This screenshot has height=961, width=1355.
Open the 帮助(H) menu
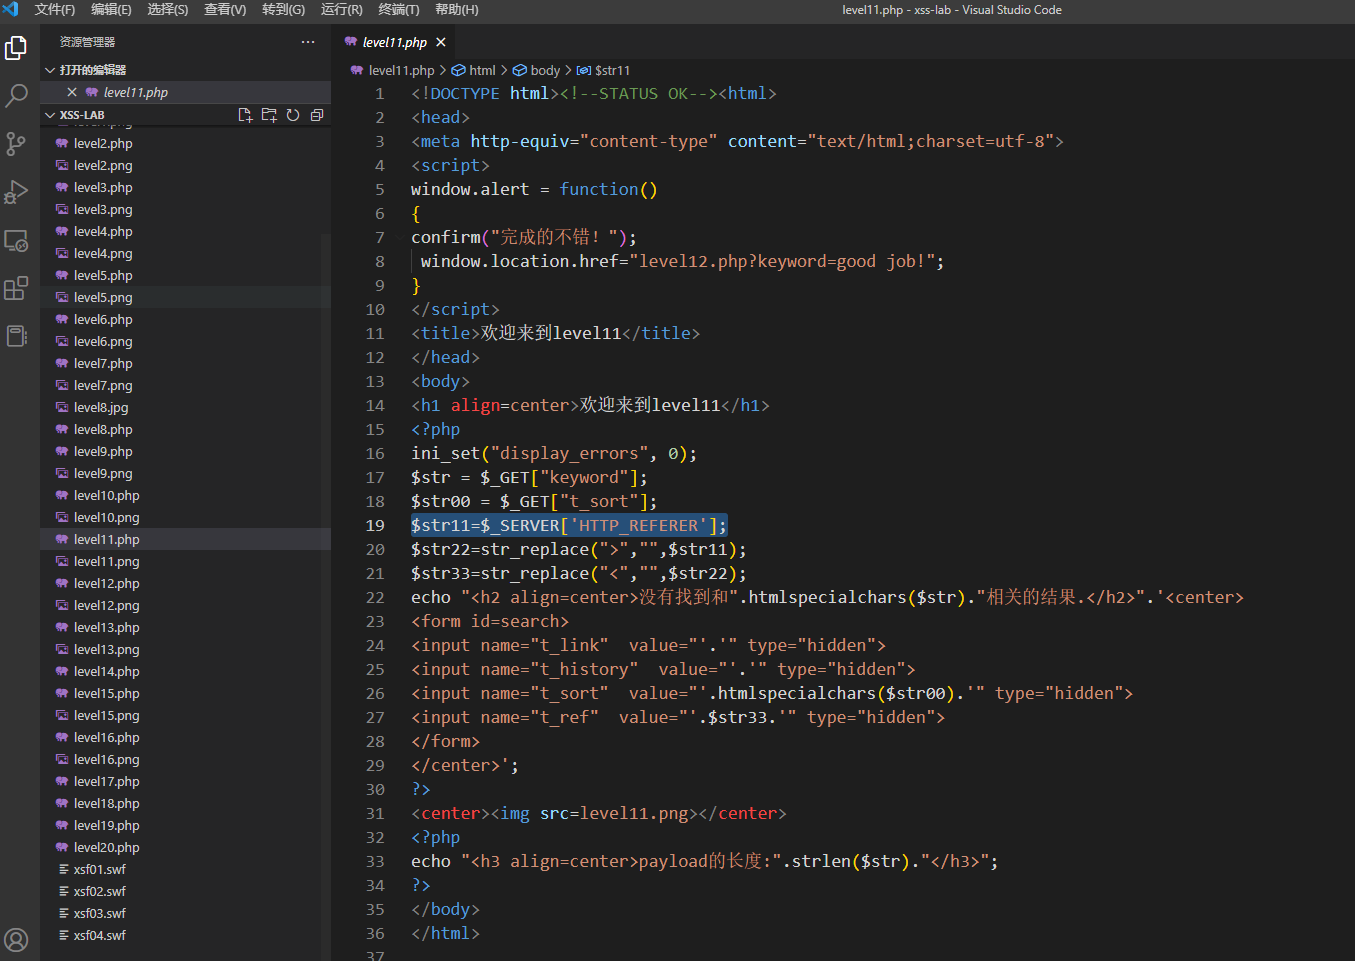(x=456, y=9)
